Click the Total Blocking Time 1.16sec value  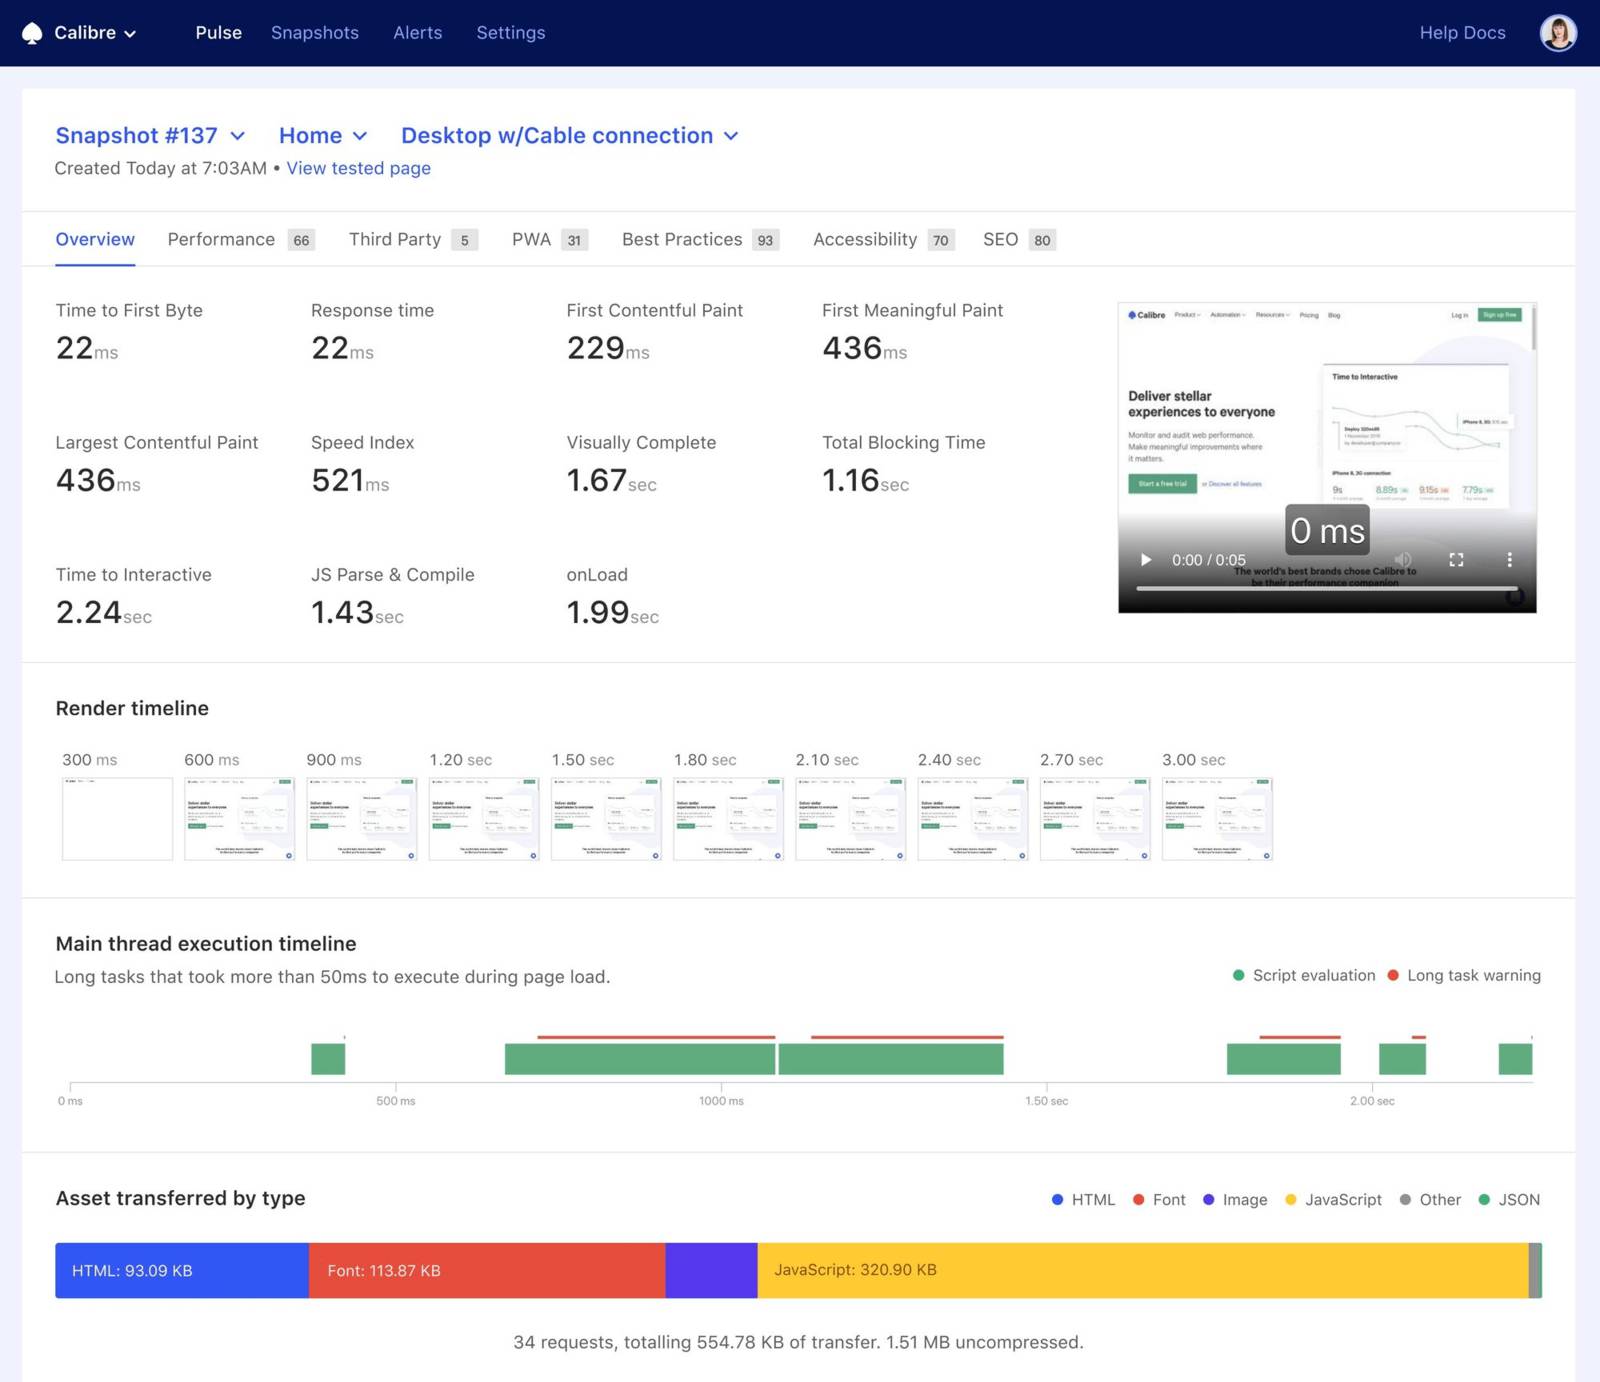[865, 480]
